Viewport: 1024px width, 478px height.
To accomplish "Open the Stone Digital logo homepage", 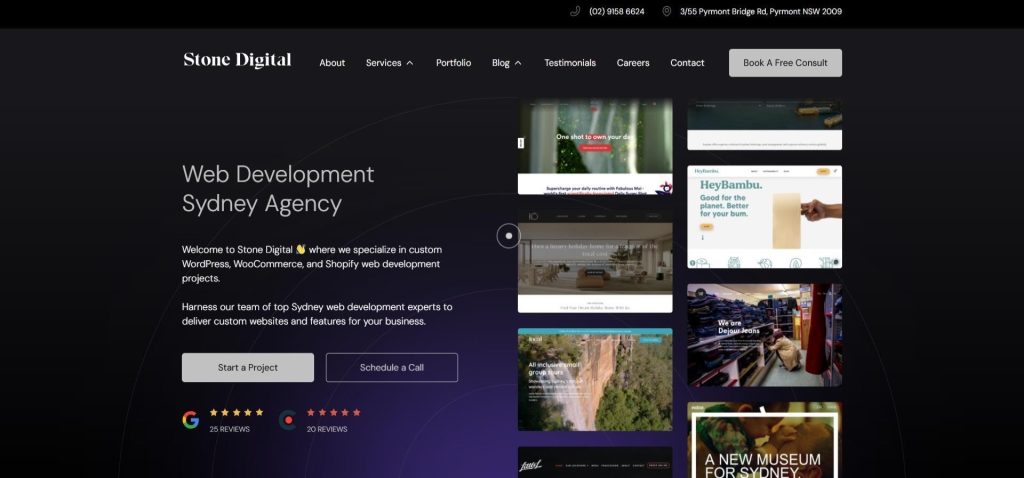I will pyautogui.click(x=238, y=60).
